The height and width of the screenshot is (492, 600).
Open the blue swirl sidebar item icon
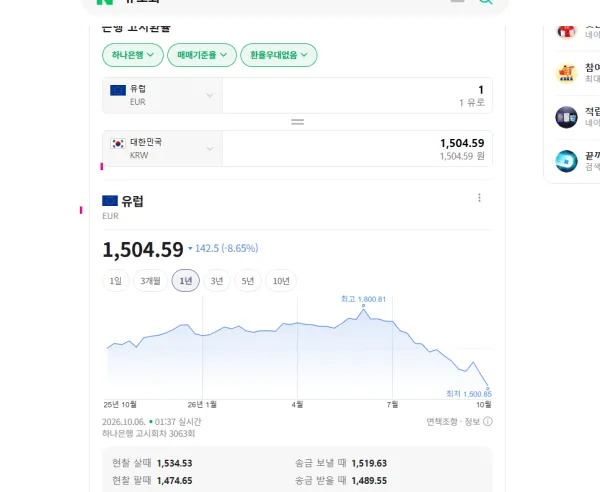click(566, 161)
